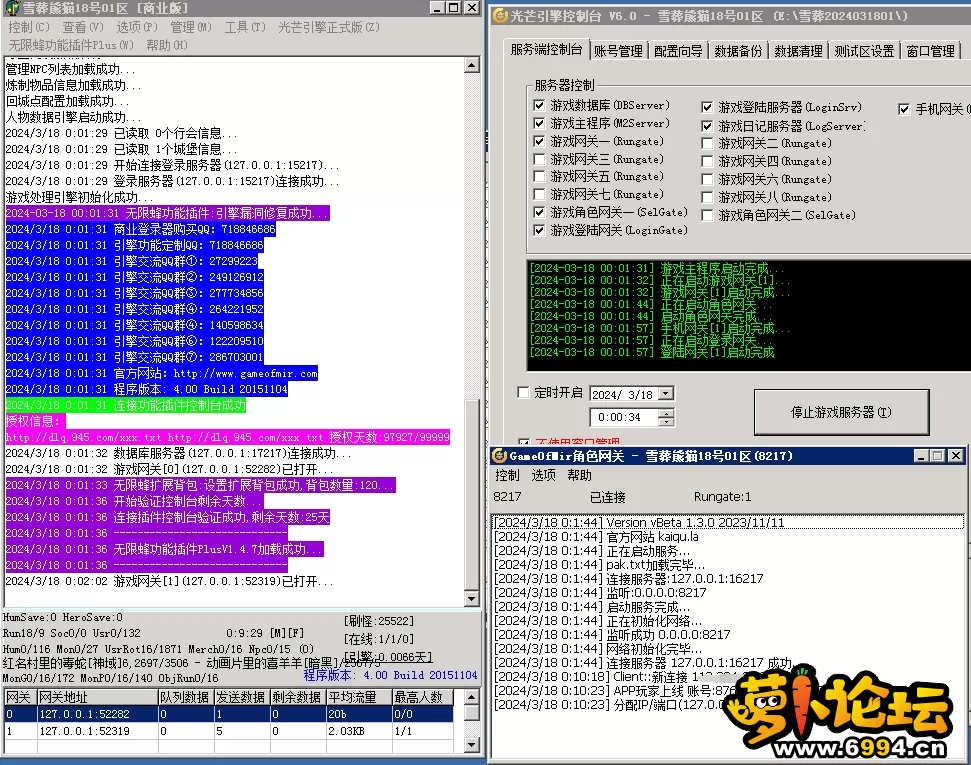Switch to the 数据备份 tab
The image size is (971, 765).
[x=738, y=51]
